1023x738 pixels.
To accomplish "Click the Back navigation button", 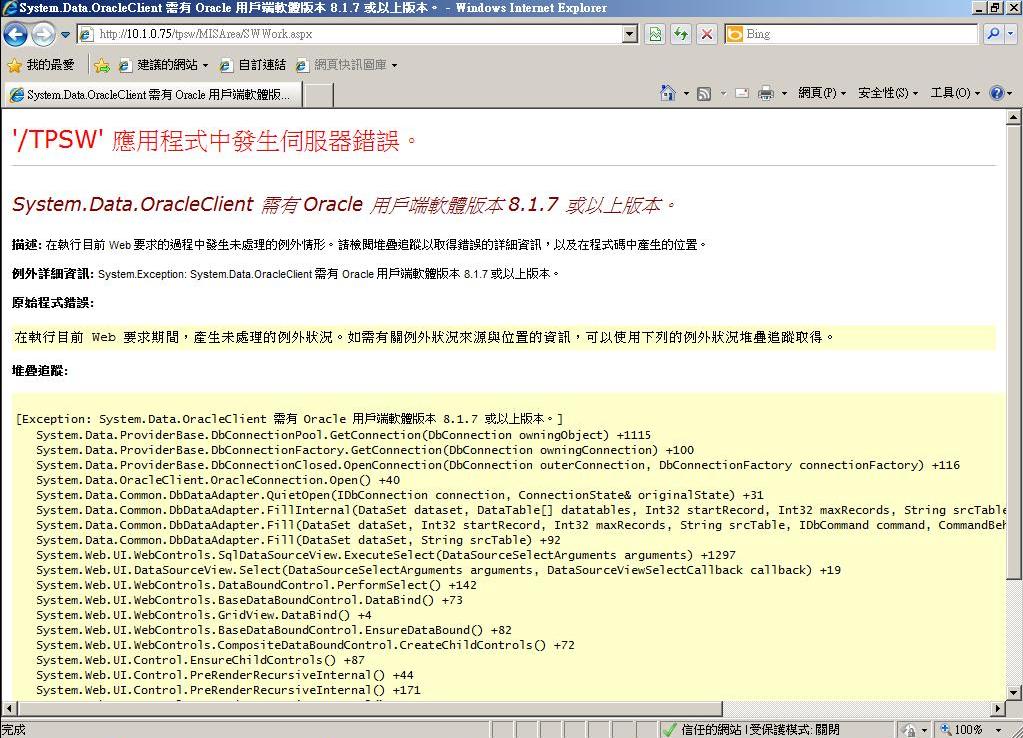I will pyautogui.click(x=15, y=33).
